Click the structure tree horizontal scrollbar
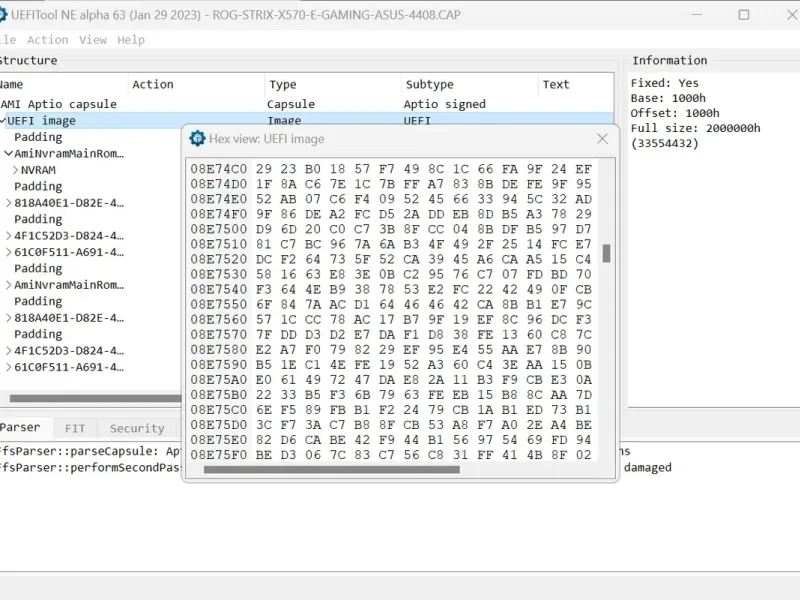The height and width of the screenshot is (600, 800). point(95,398)
